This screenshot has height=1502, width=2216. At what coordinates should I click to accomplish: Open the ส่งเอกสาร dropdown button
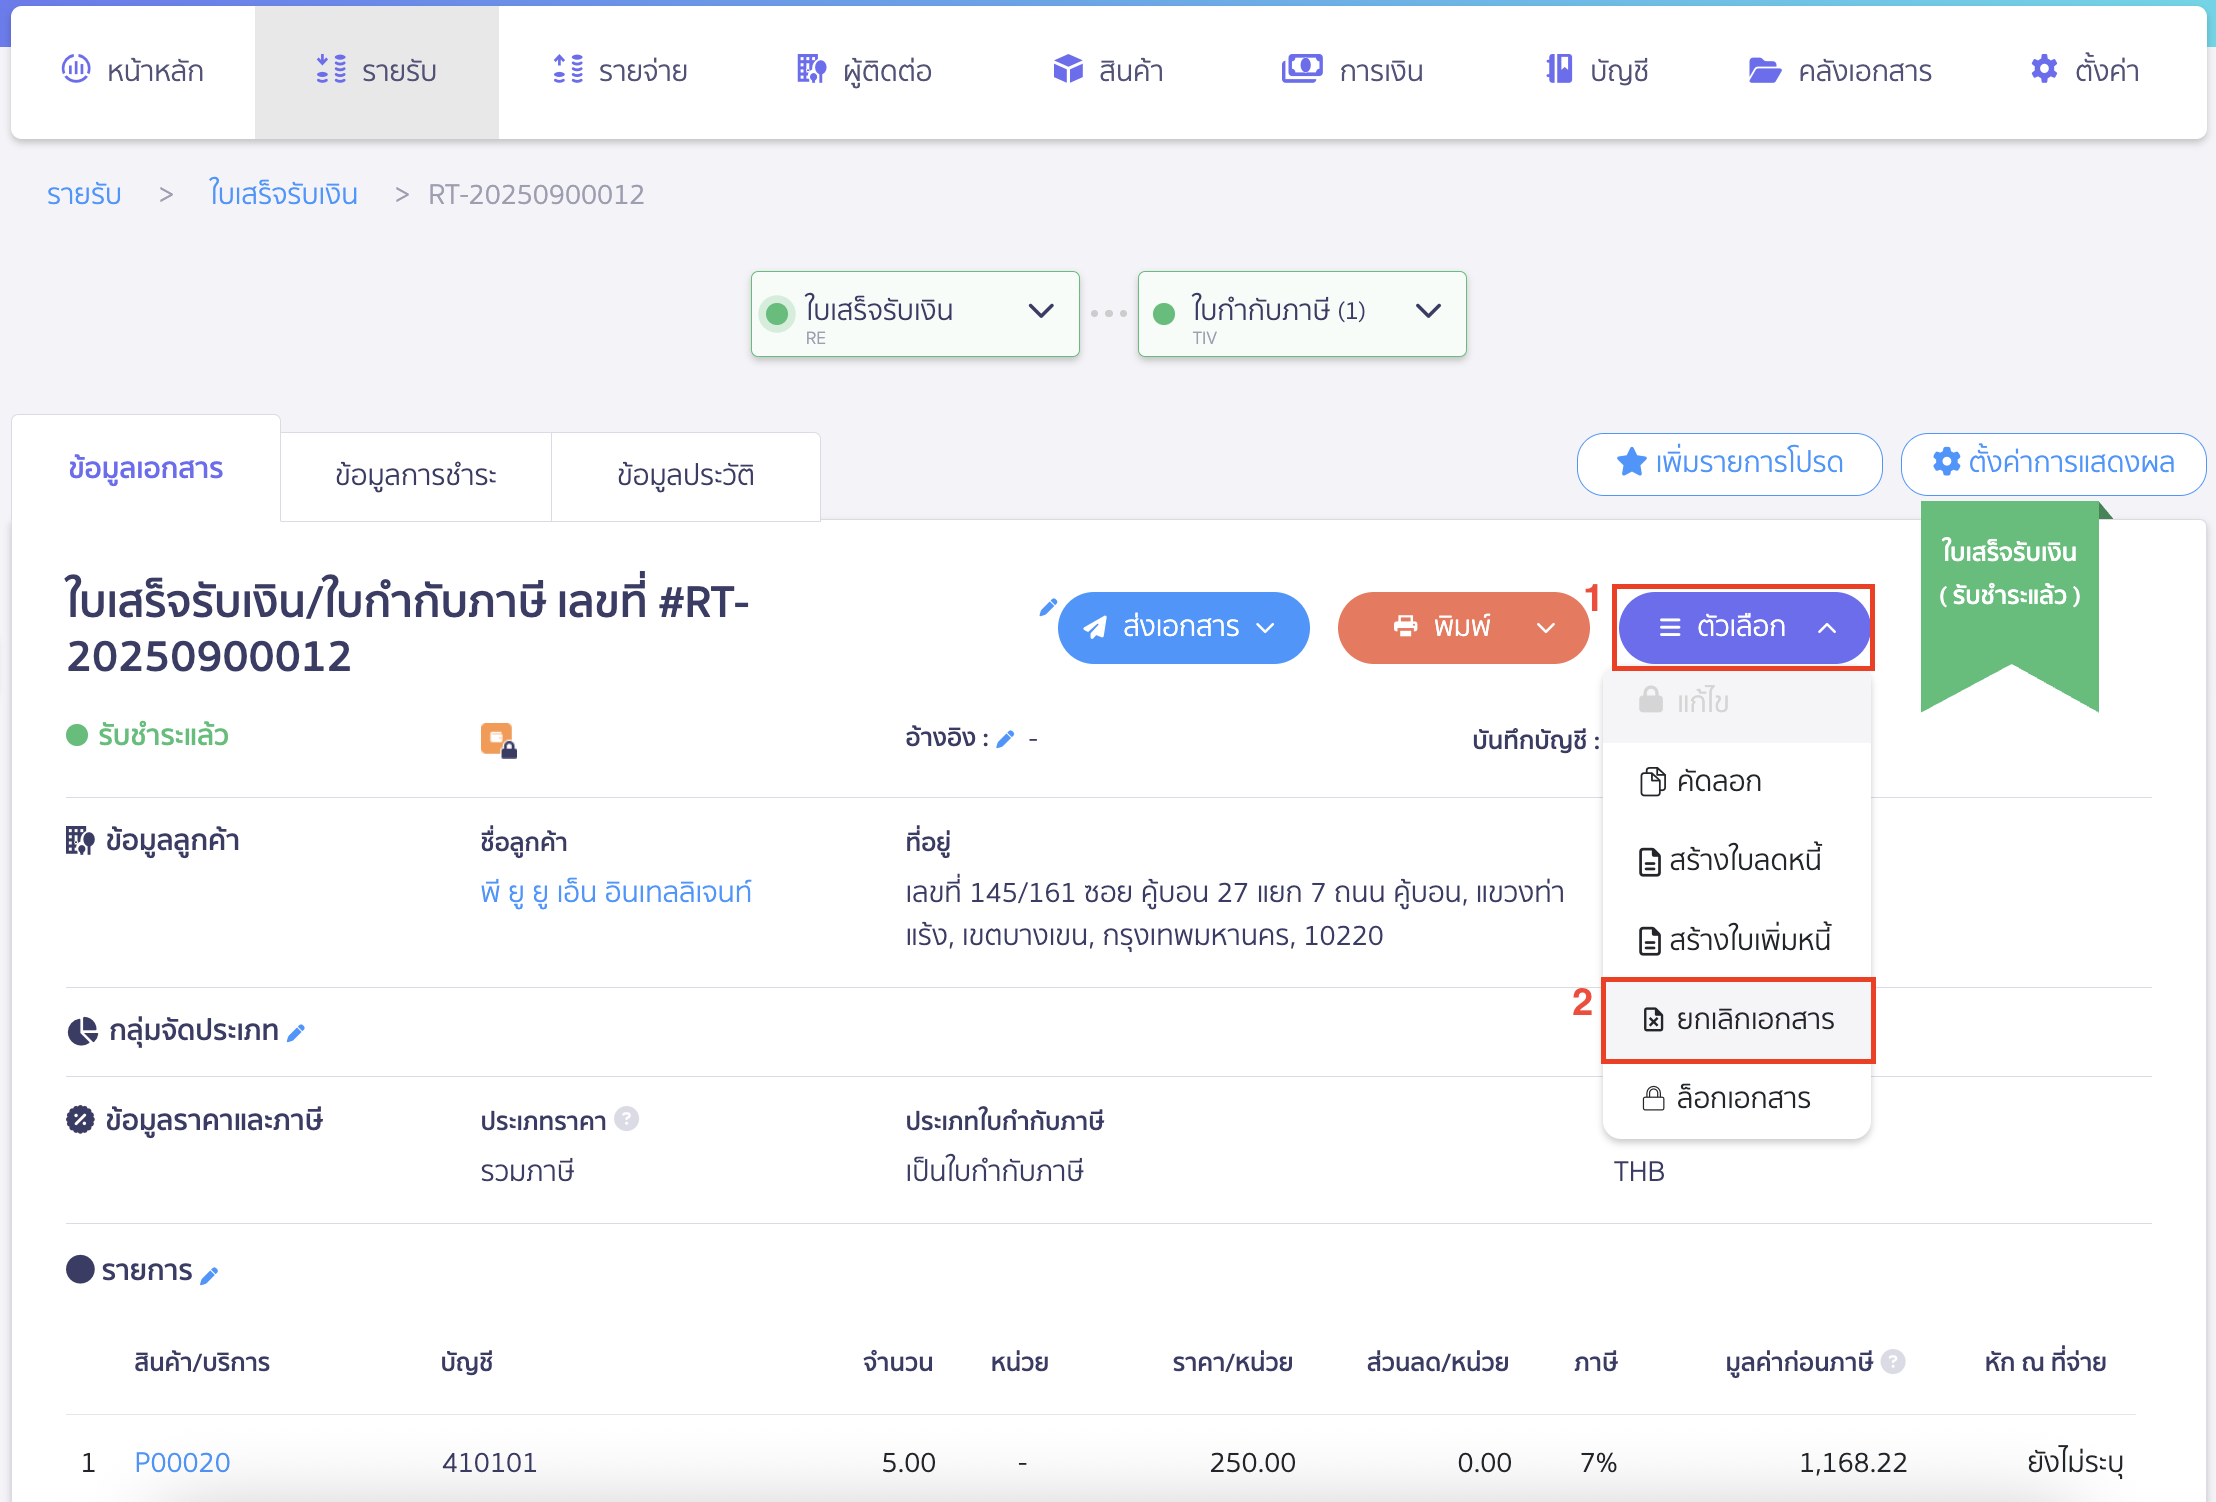click(1183, 627)
